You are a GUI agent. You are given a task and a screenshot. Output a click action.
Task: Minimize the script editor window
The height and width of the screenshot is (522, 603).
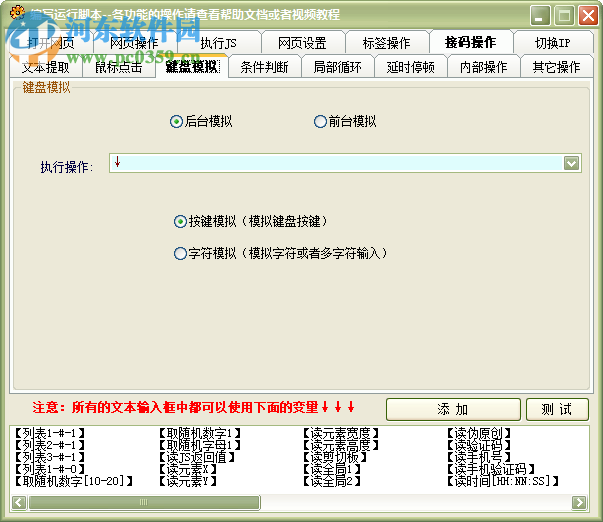[540, 16]
